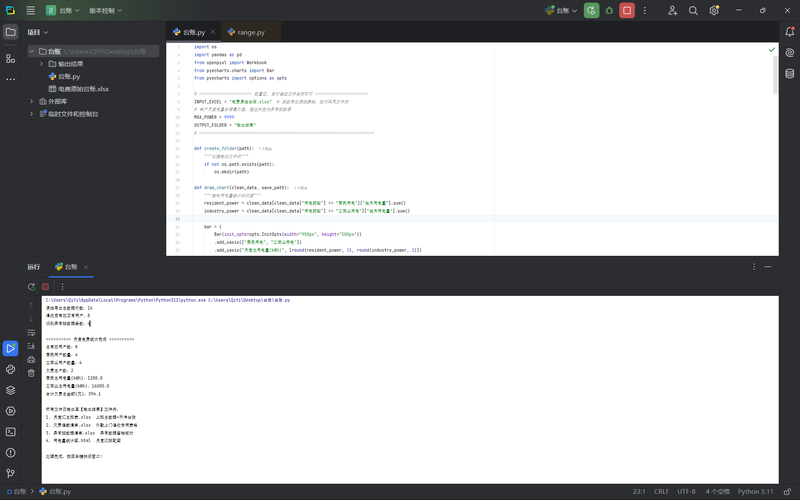Open 项目 view dropdown
The image size is (800, 500).
tap(38, 32)
